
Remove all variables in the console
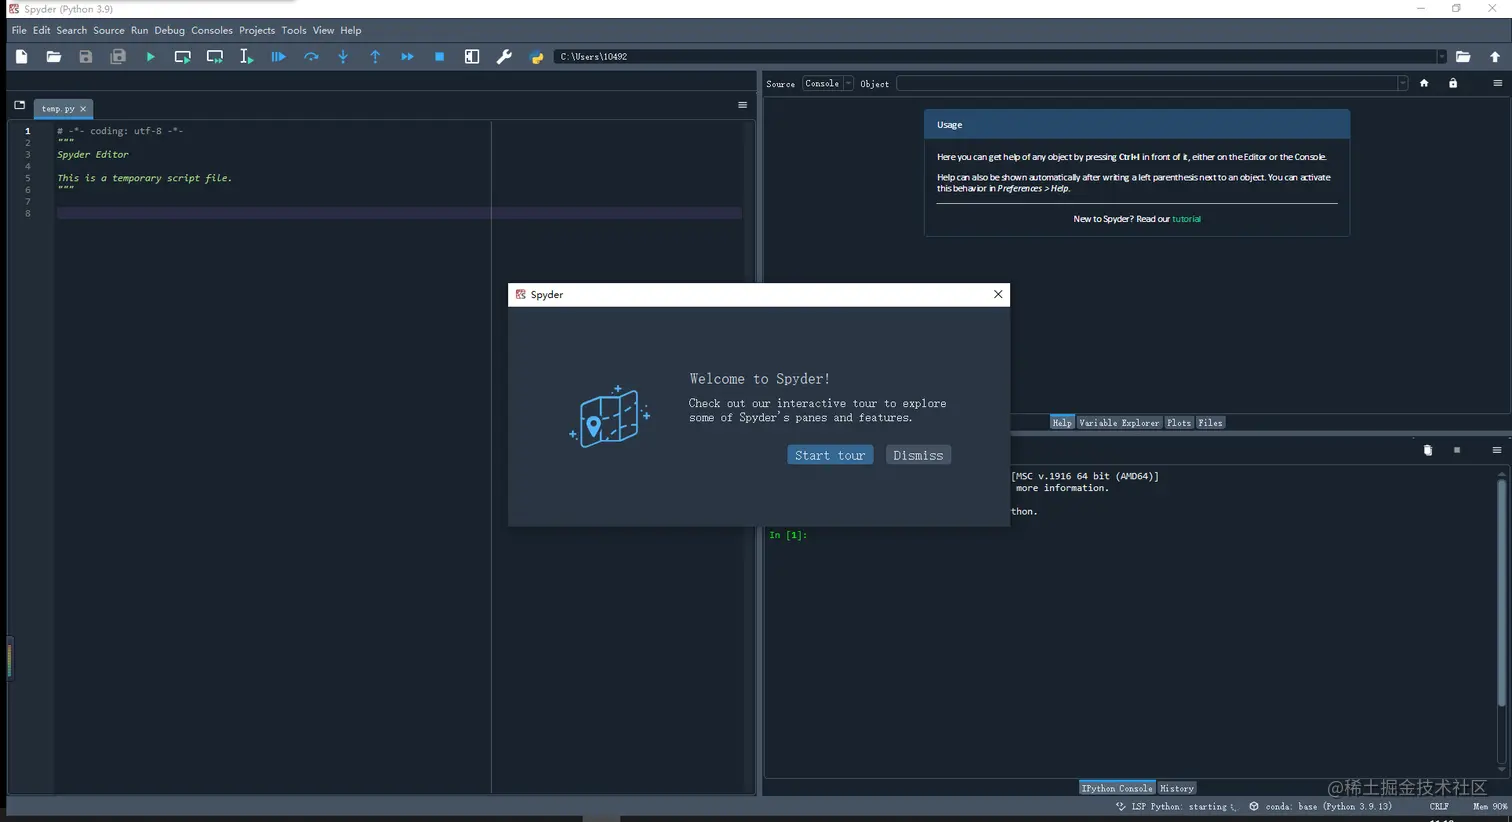point(1428,451)
